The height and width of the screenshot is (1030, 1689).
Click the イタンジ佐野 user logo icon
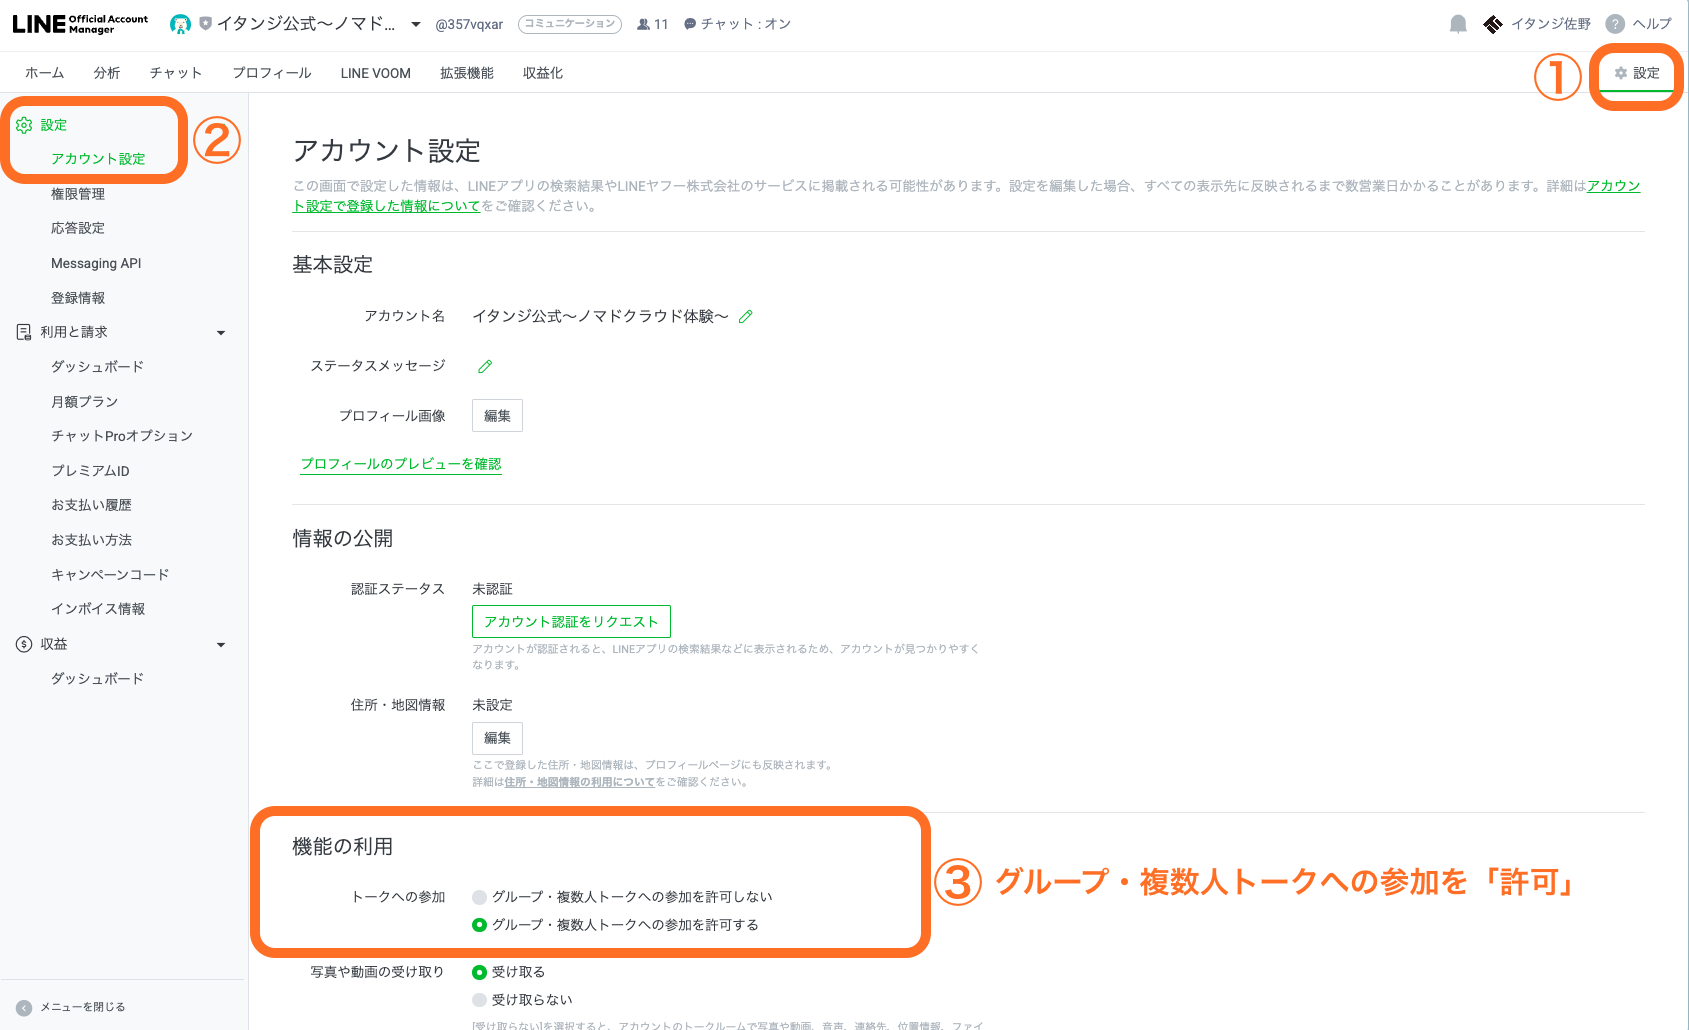1493,24
